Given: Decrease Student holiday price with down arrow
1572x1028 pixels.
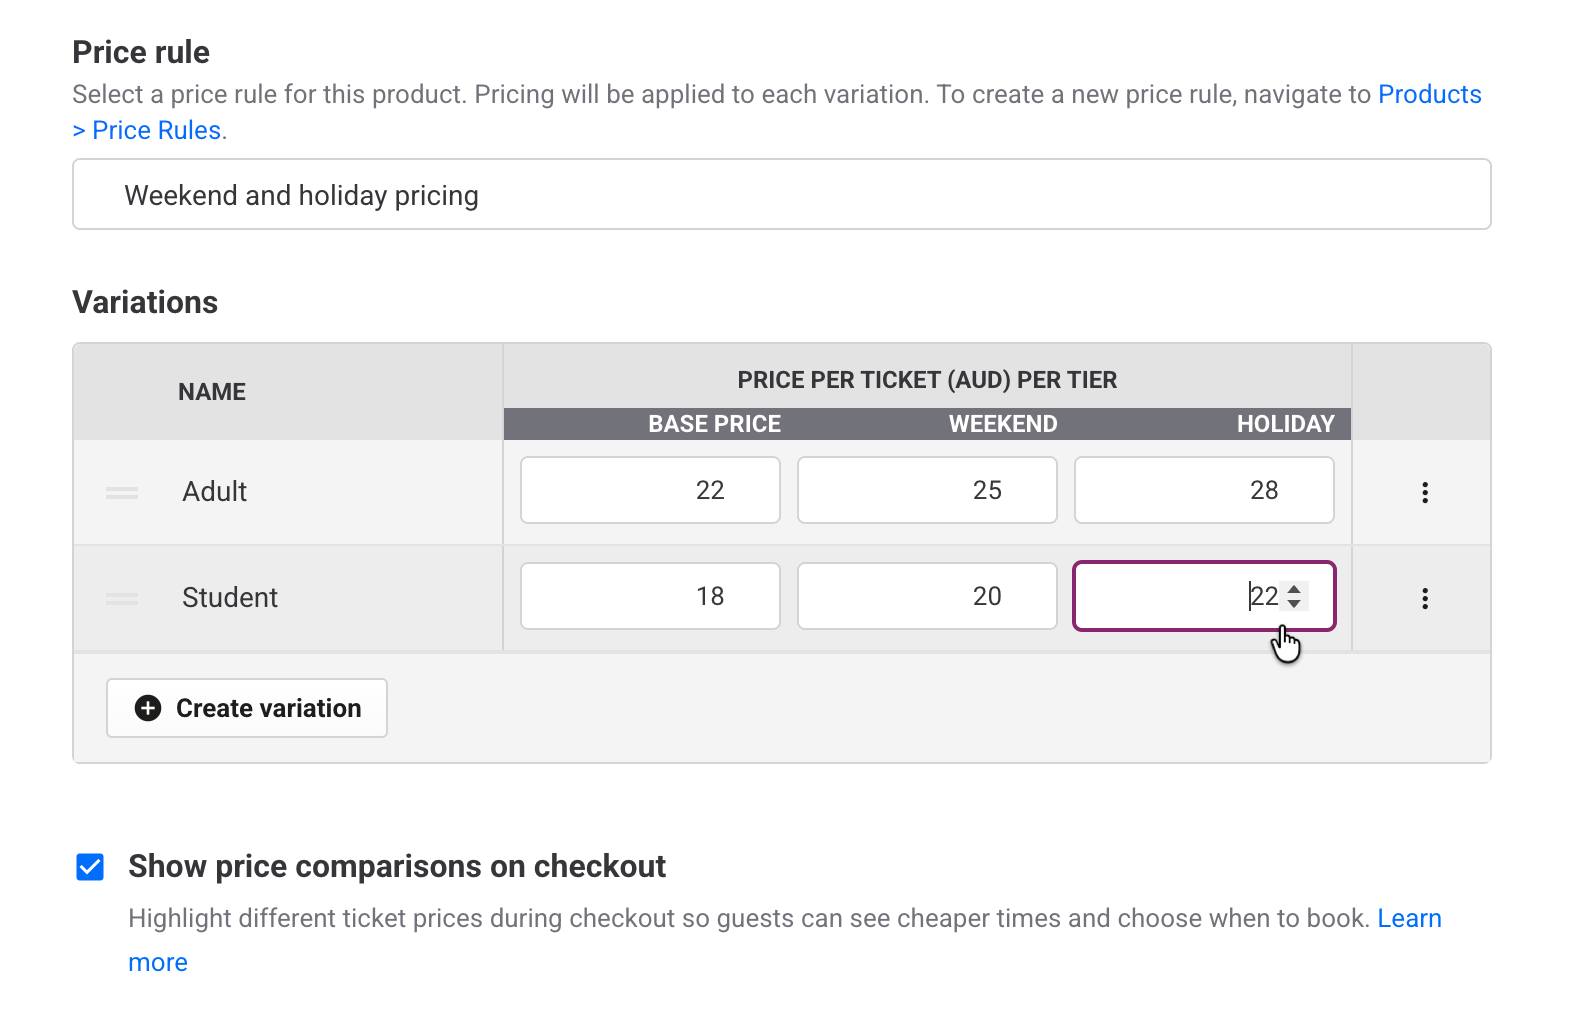Looking at the screenshot, I should click(1294, 604).
